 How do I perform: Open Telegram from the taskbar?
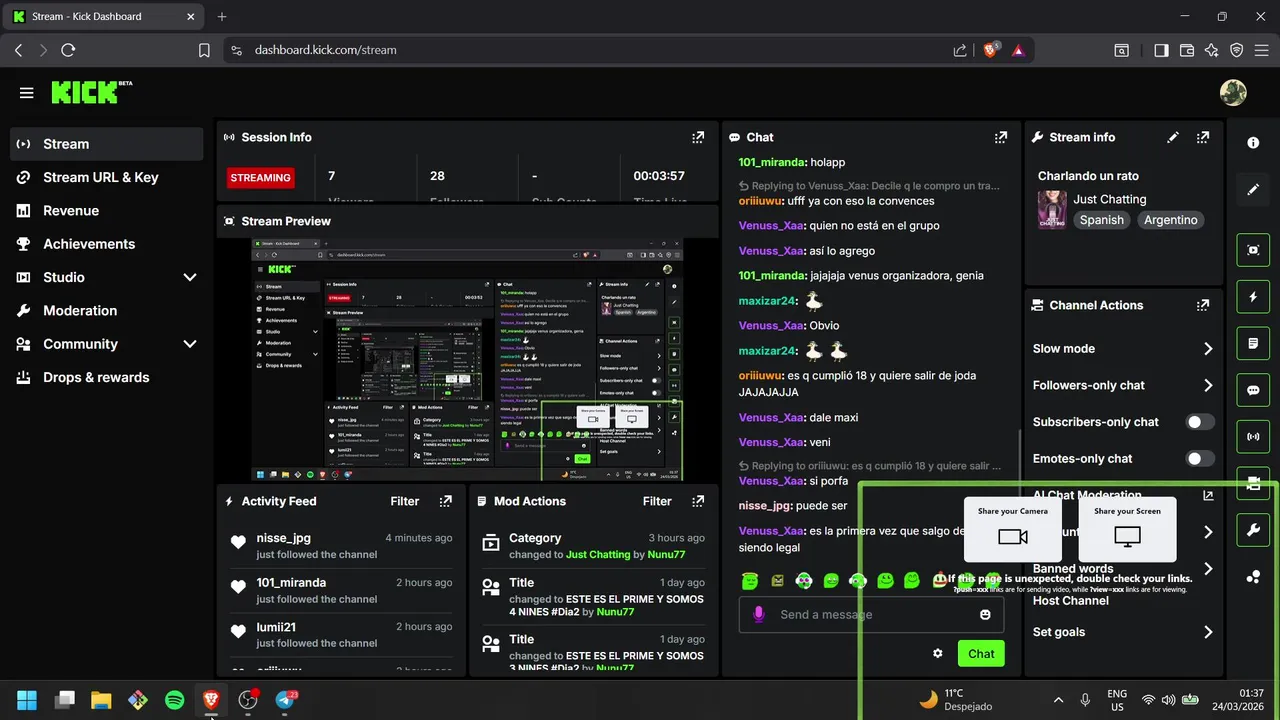click(x=285, y=700)
